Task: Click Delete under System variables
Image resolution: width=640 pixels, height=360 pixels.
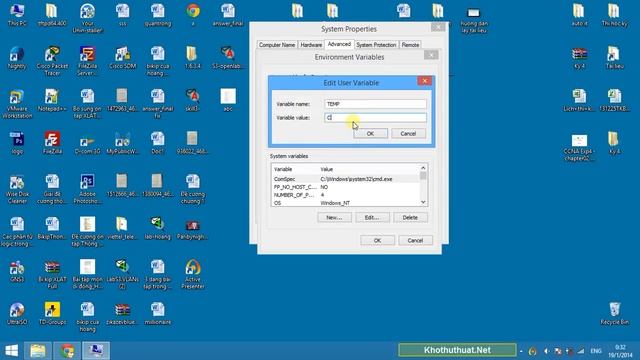Action: [410, 218]
